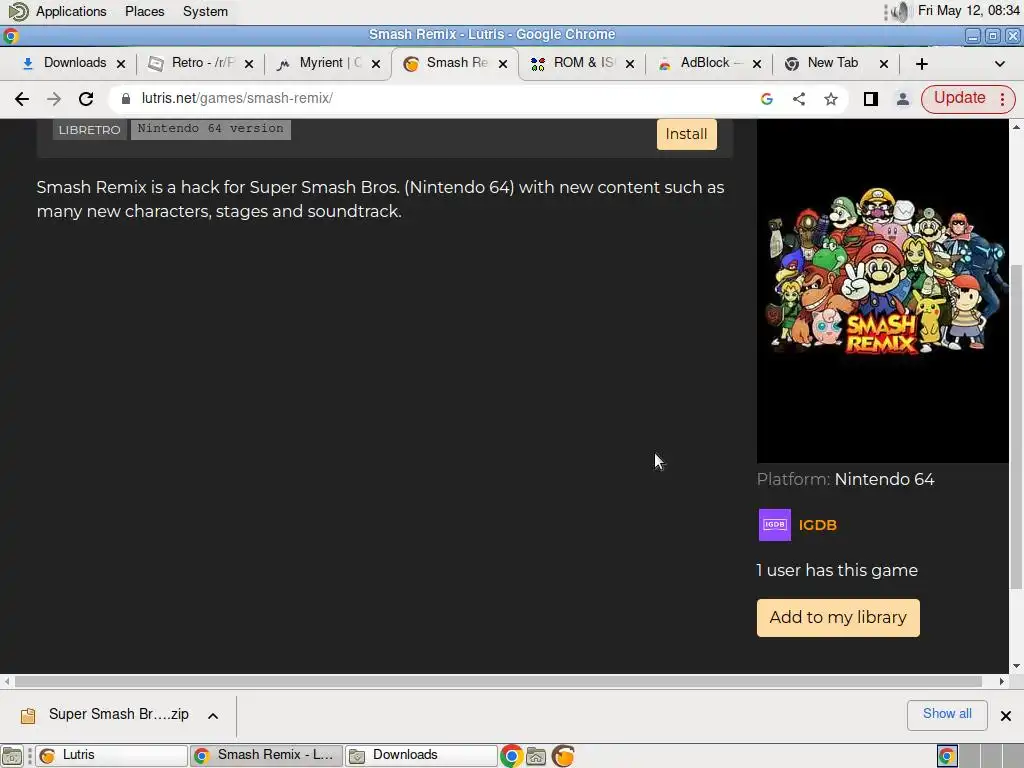Close the ROM & ISO tab
1024x768 pixels.
click(x=630, y=64)
